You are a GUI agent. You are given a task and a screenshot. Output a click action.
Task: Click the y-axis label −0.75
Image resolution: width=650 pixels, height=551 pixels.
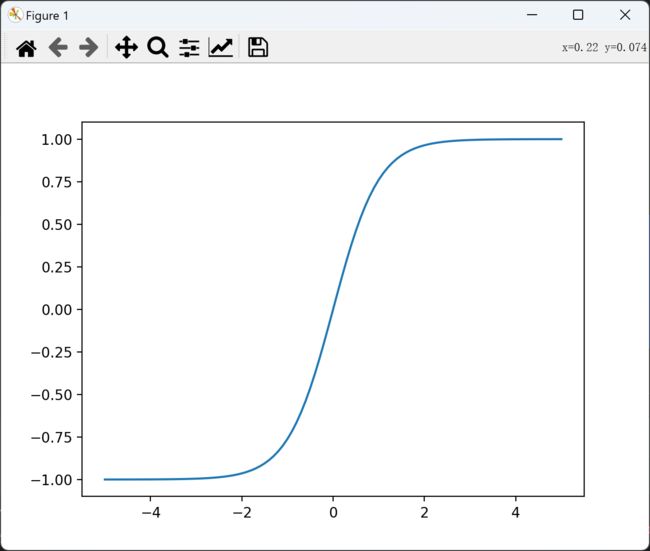click(x=51, y=437)
